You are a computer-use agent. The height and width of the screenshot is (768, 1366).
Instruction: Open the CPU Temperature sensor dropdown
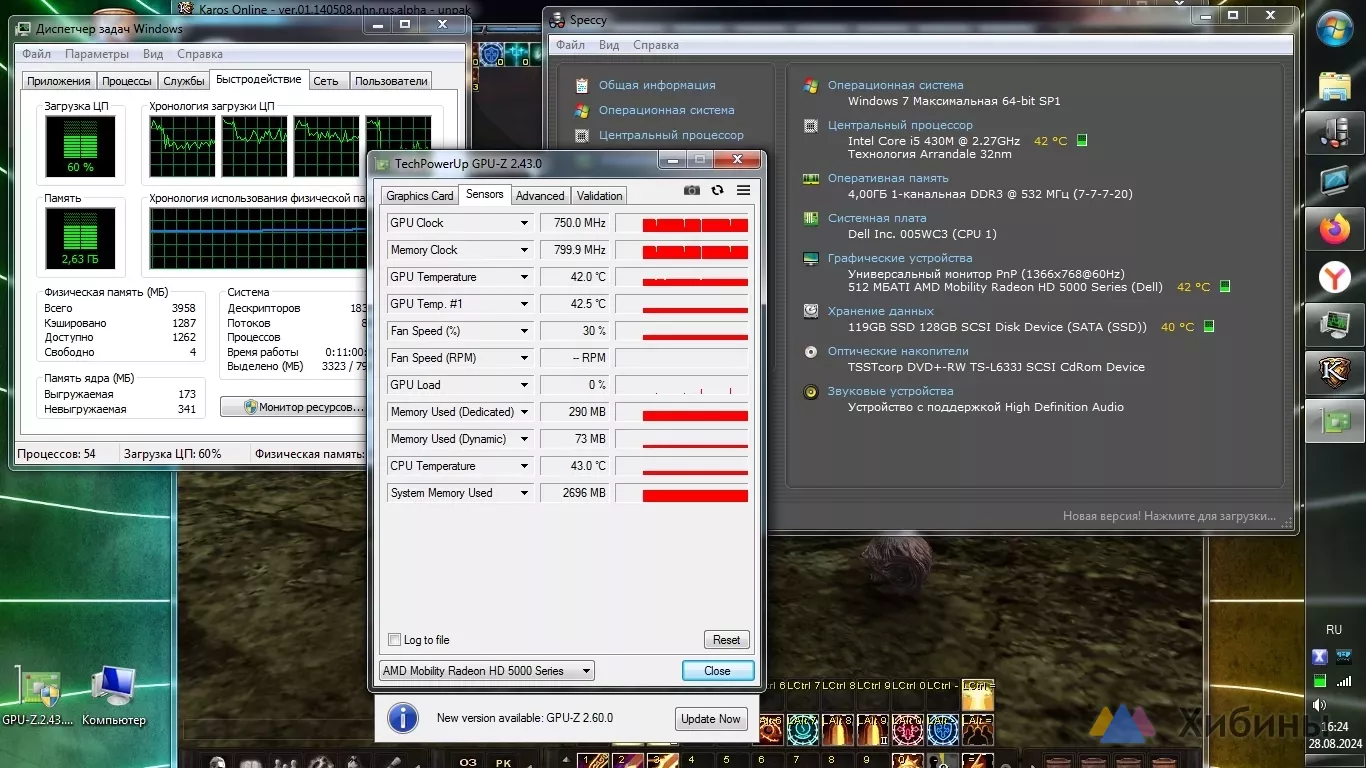[524, 466]
